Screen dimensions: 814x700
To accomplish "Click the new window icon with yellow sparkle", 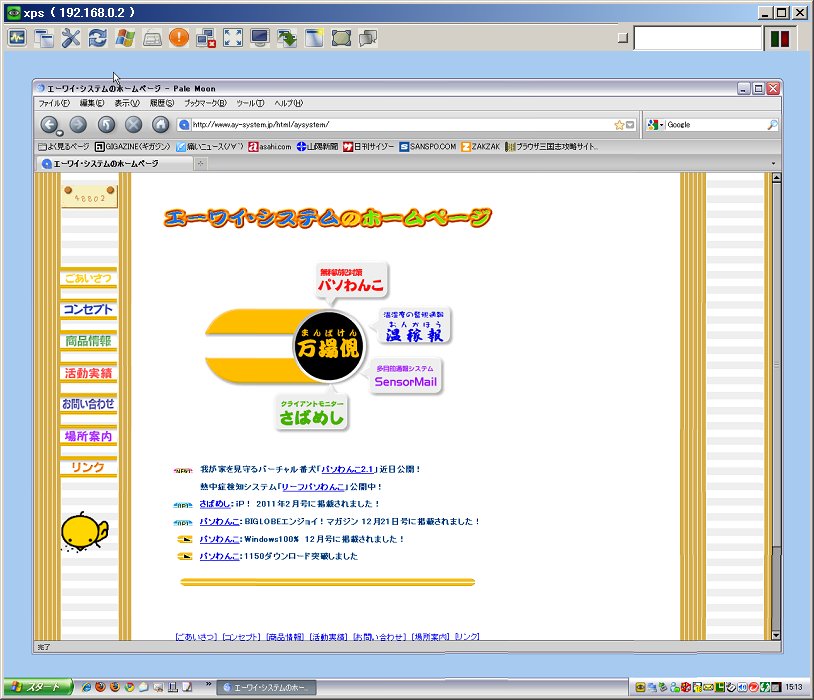I will pyautogui.click(x=314, y=38).
